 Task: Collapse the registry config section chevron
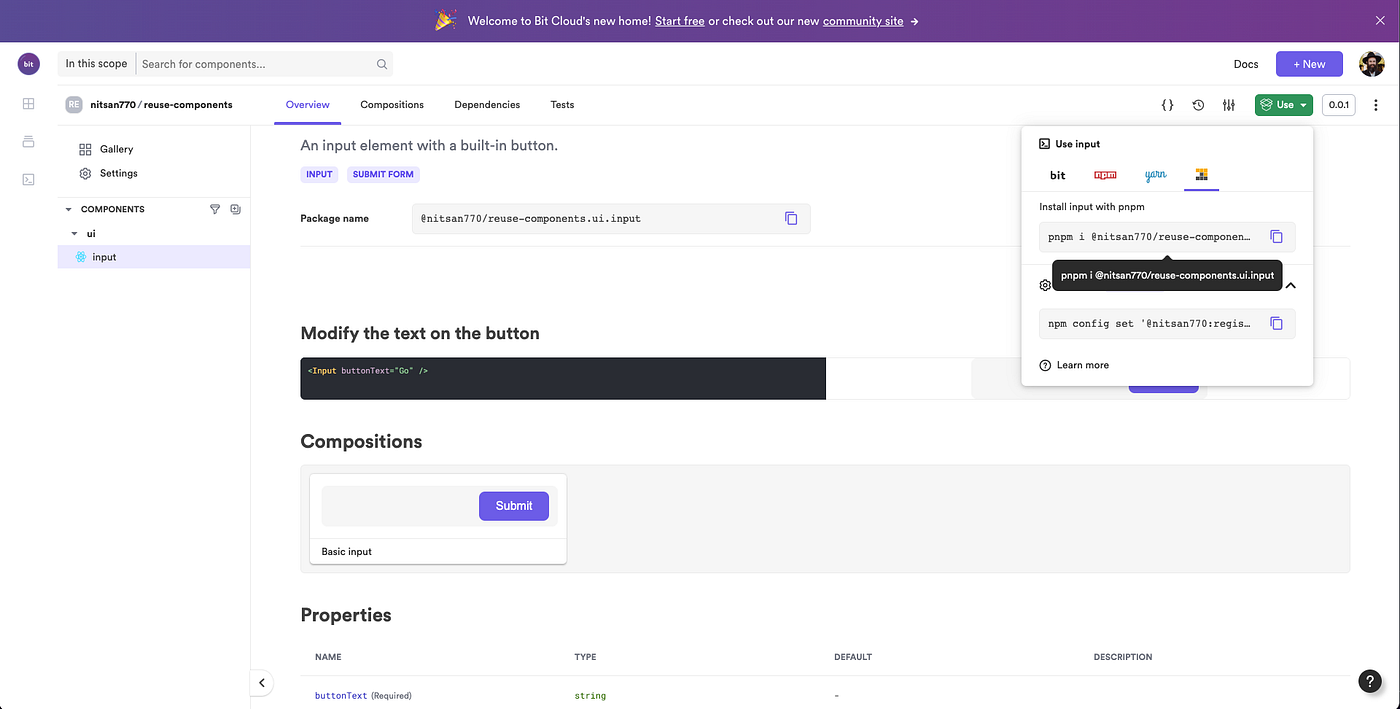[1290, 285]
